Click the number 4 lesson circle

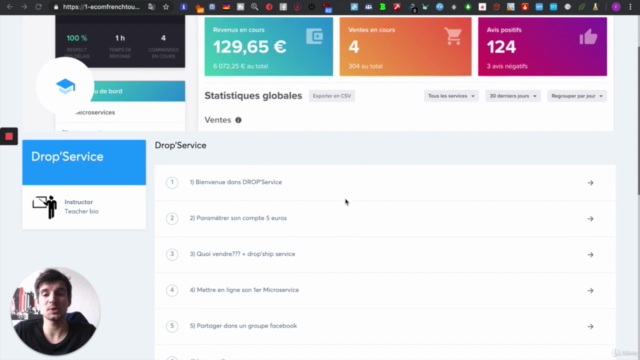[172, 290]
